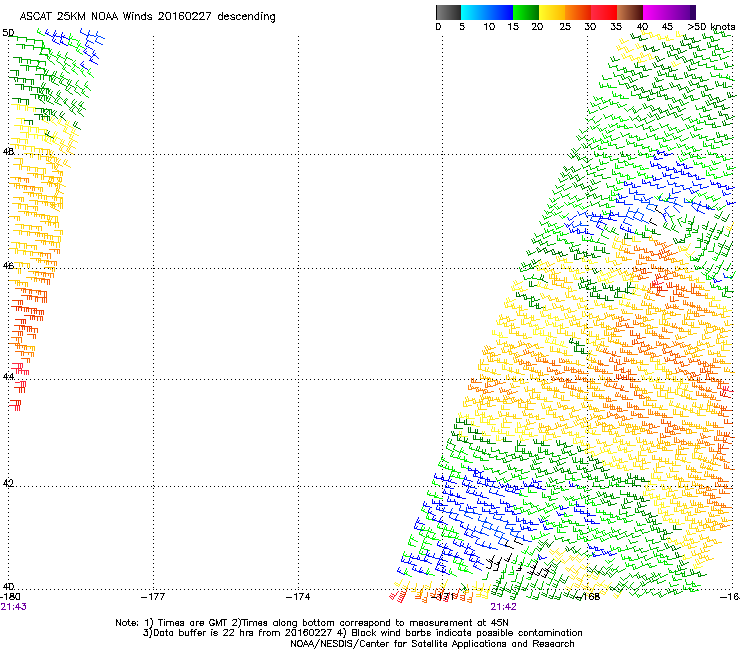
Task: Click the latitude label '46' on the left axis
Action: pos(8,266)
